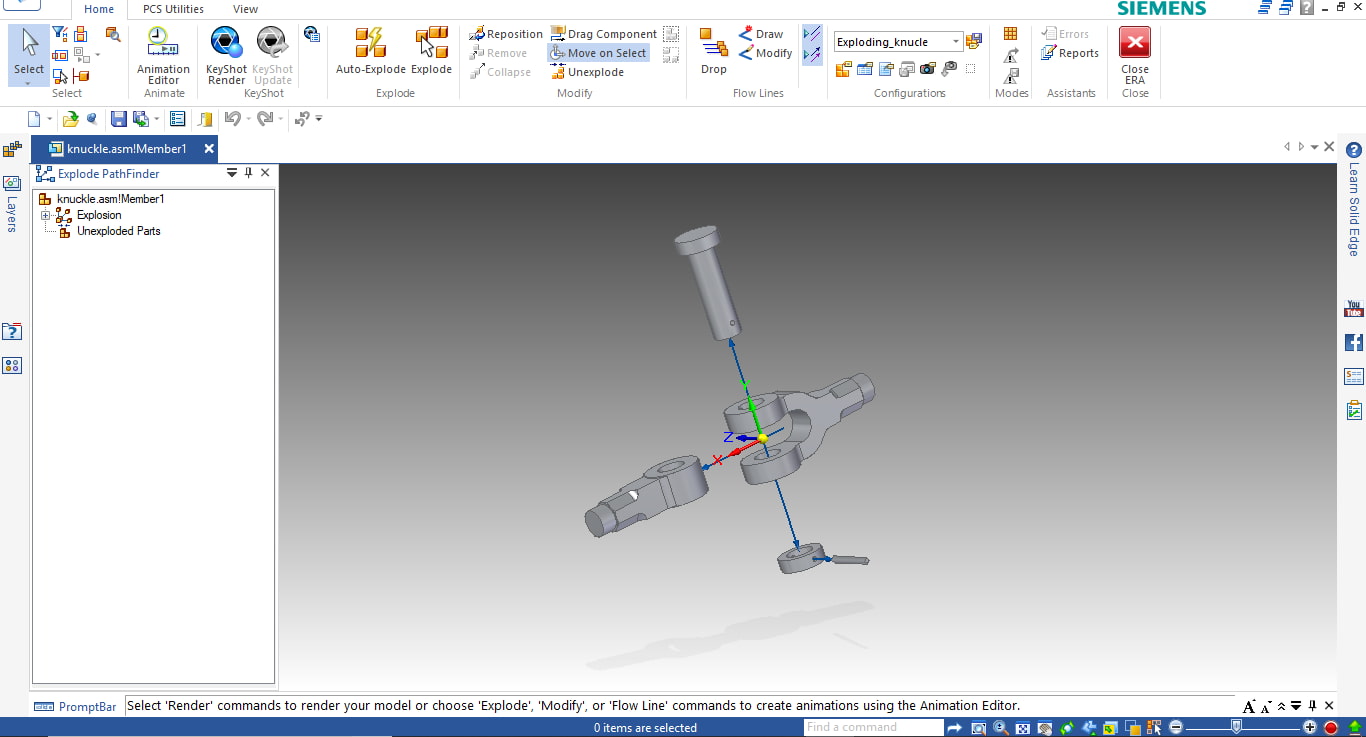
Task: Open the Select button dropdown arrow
Action: click(28, 83)
